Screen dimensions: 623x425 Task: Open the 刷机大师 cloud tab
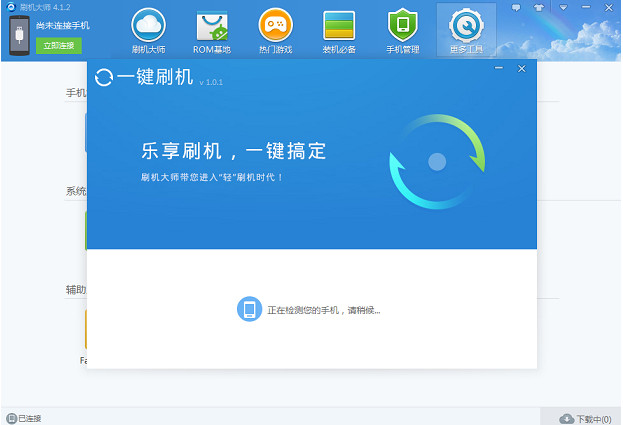pos(148,31)
